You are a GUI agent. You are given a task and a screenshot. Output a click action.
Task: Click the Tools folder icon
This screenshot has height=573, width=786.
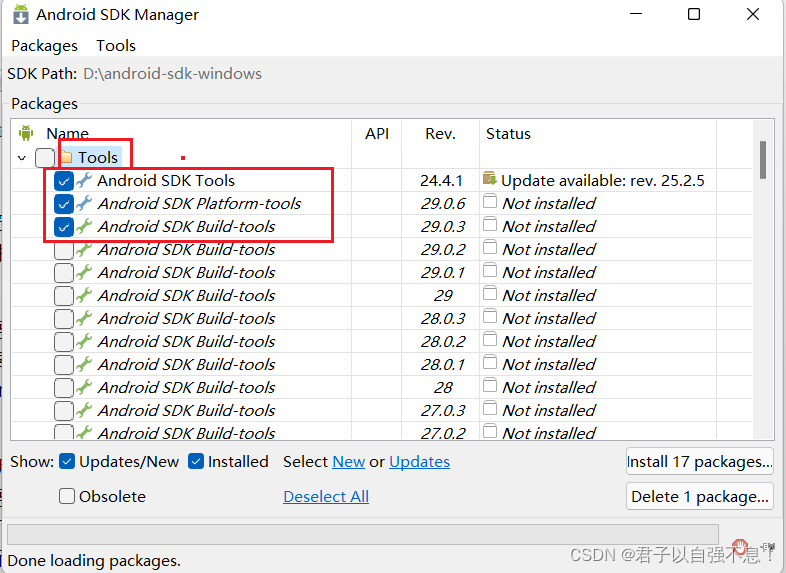66,157
